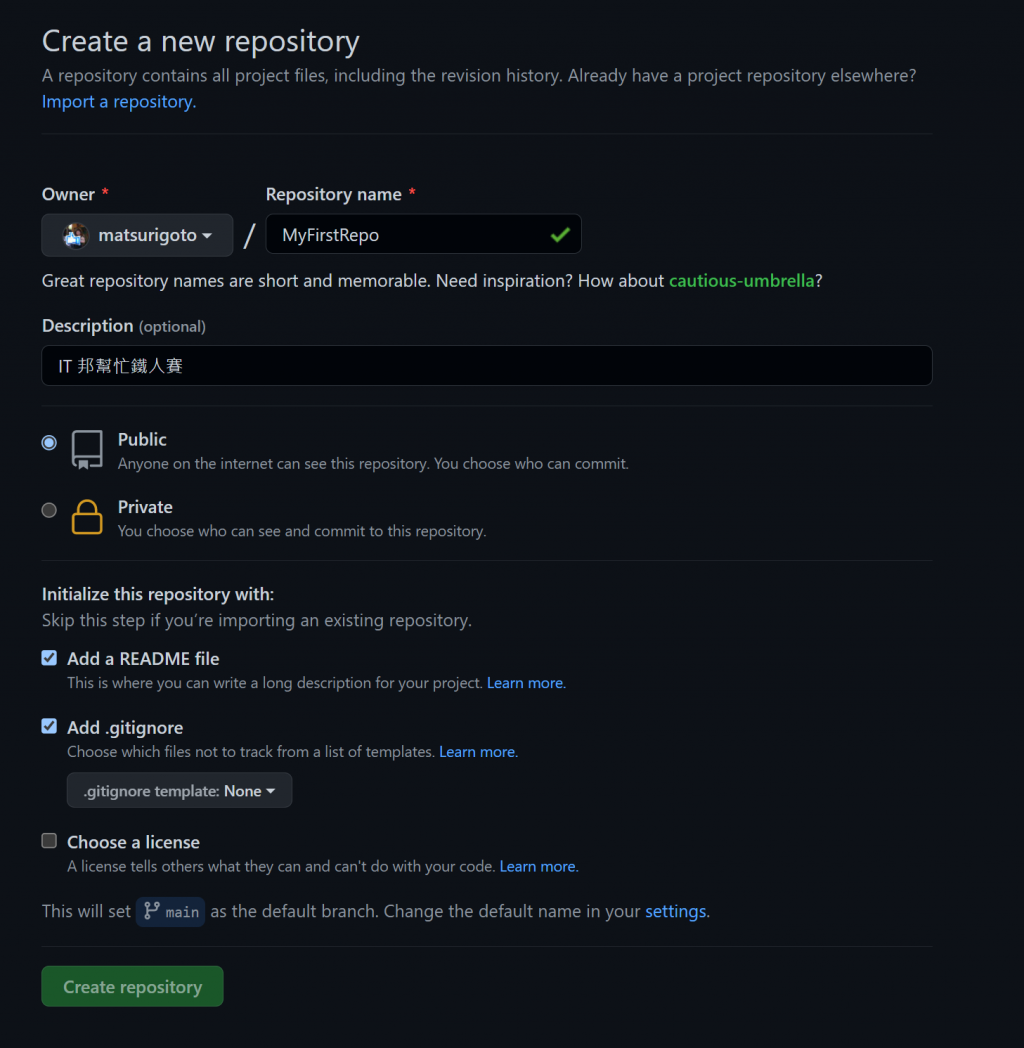
Task: Uncheck the Add .gitignore checkbox
Action: click(49, 726)
